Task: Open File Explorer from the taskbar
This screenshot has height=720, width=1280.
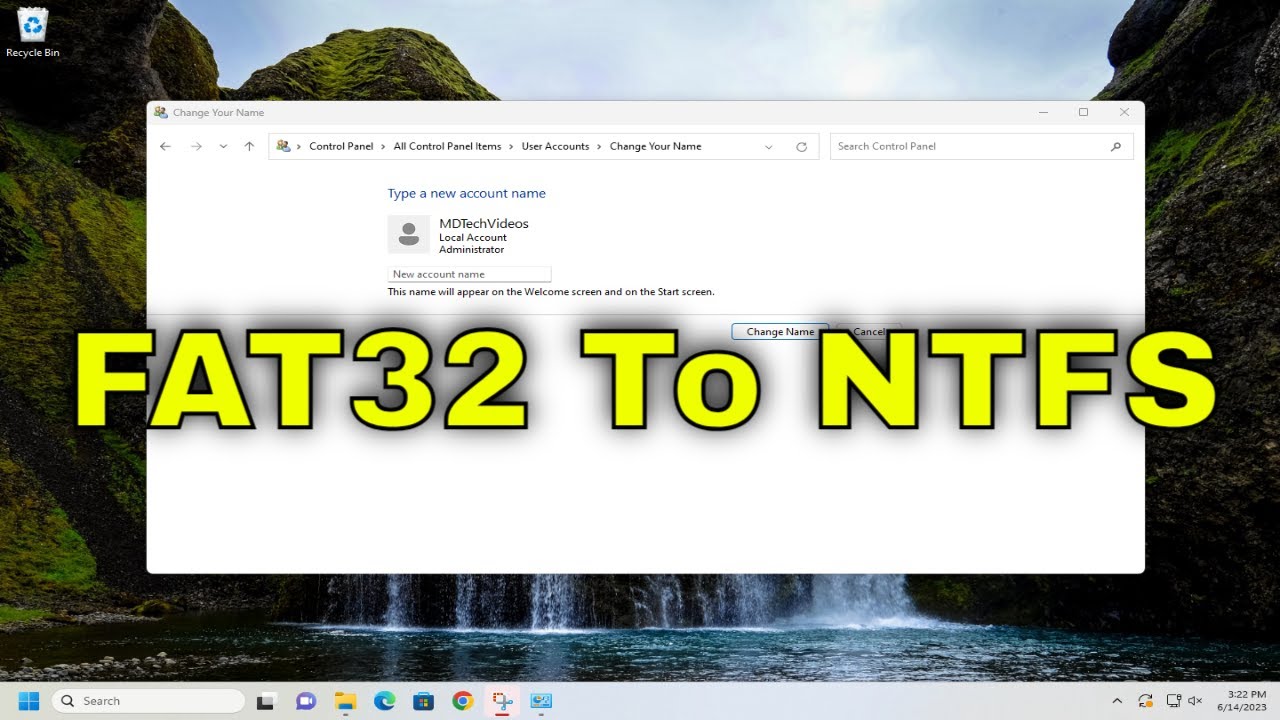Action: pos(345,701)
